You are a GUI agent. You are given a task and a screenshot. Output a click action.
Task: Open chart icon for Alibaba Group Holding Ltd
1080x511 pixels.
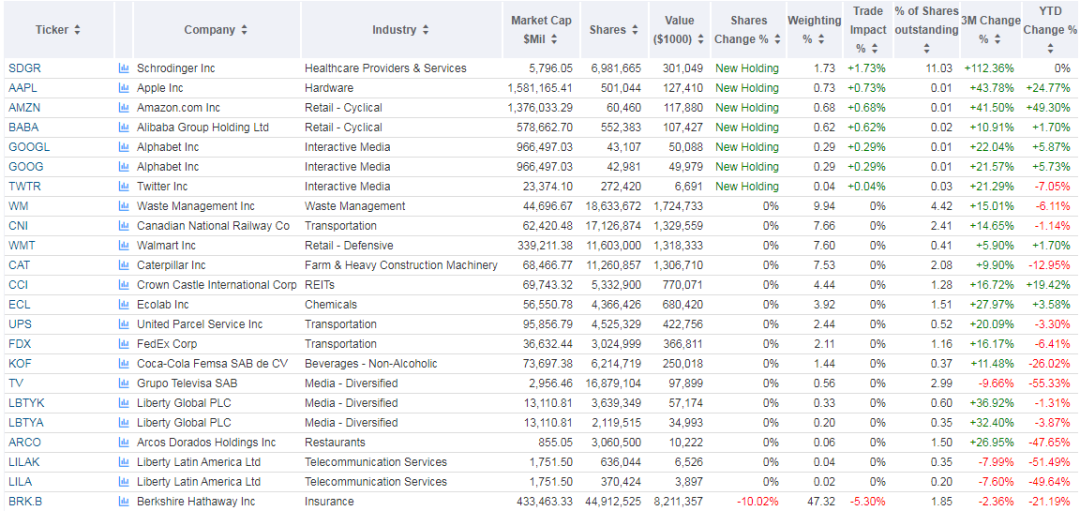click(x=124, y=127)
